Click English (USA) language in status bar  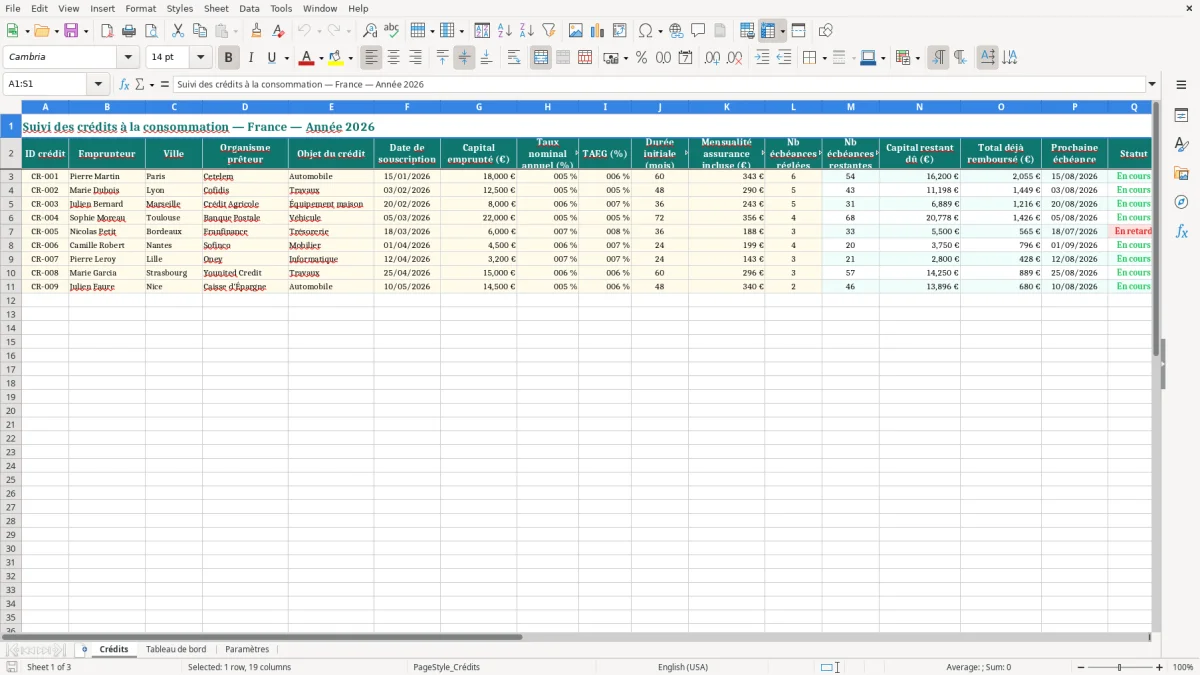683,667
